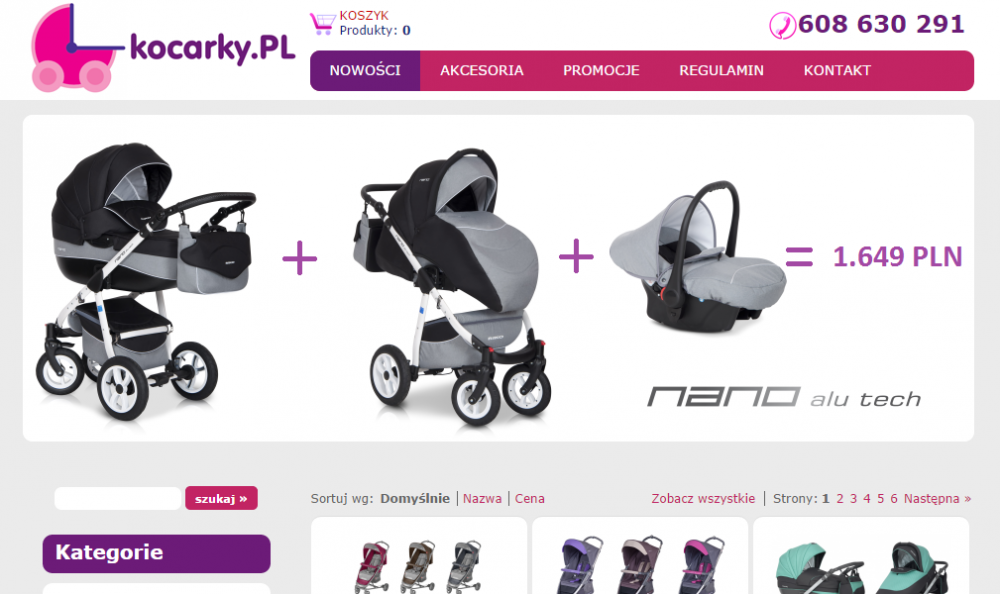The image size is (1000, 594).
Task: Open the NOWOŚCI menu tab
Action: coord(365,70)
